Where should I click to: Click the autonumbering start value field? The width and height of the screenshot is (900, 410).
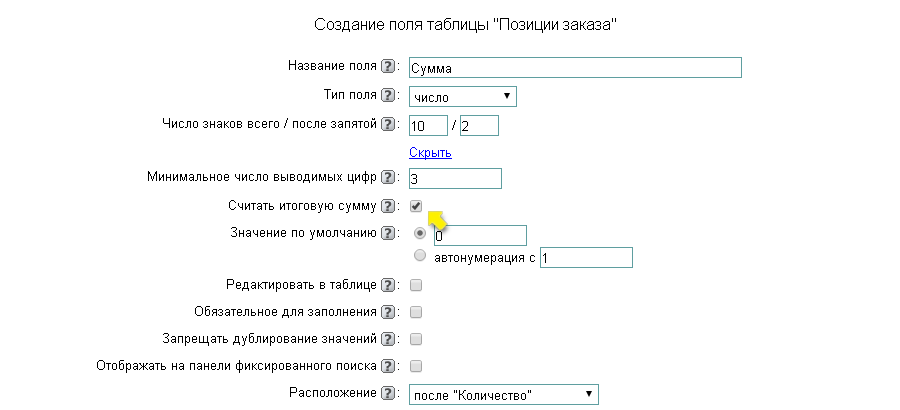click(586, 258)
